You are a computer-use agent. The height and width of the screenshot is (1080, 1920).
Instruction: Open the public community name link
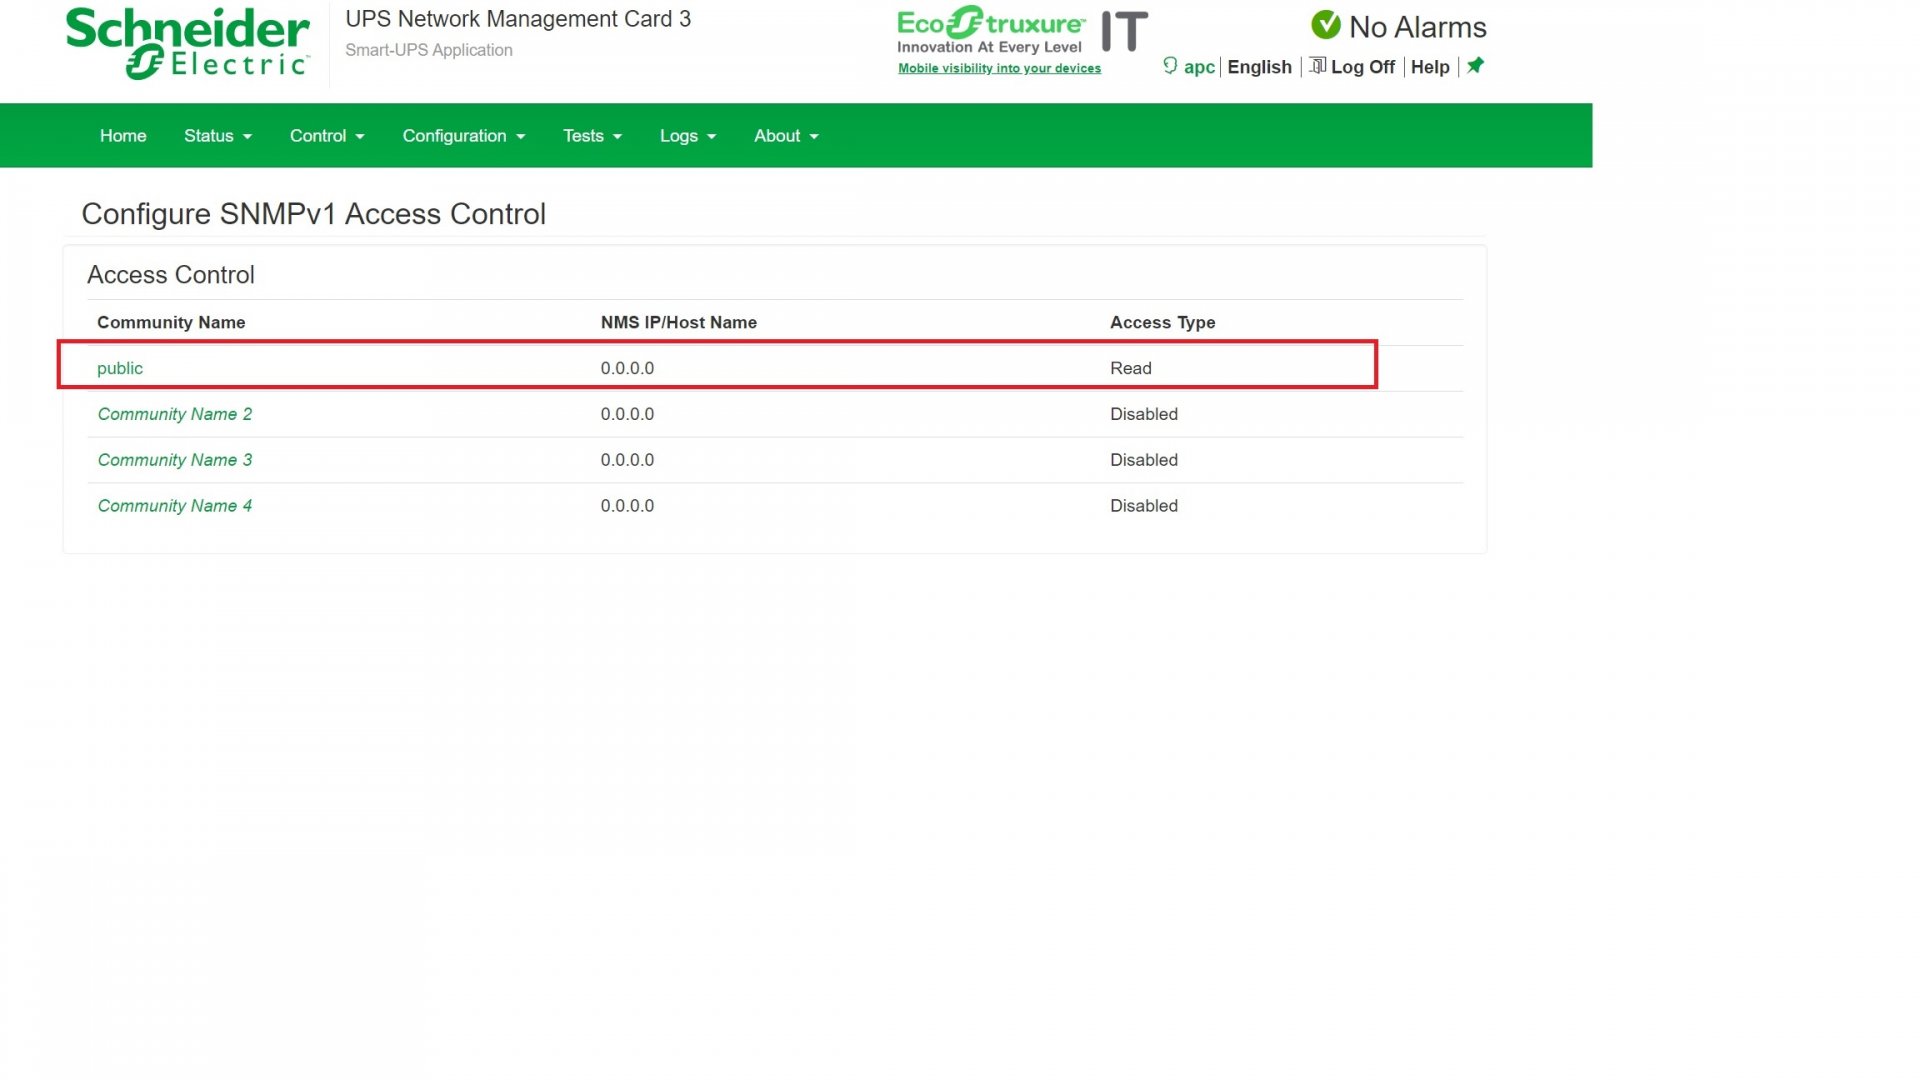(120, 368)
